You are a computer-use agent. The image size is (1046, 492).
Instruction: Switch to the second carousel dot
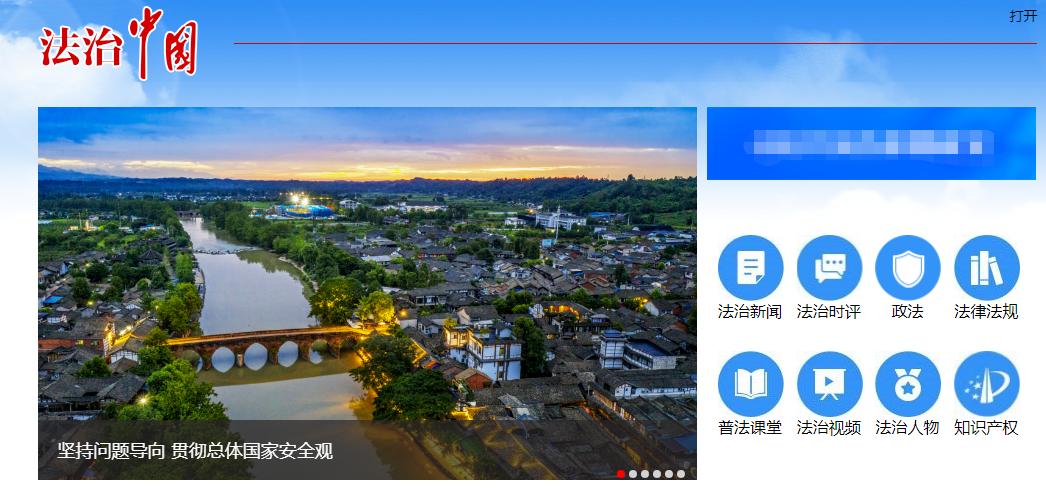click(x=633, y=474)
